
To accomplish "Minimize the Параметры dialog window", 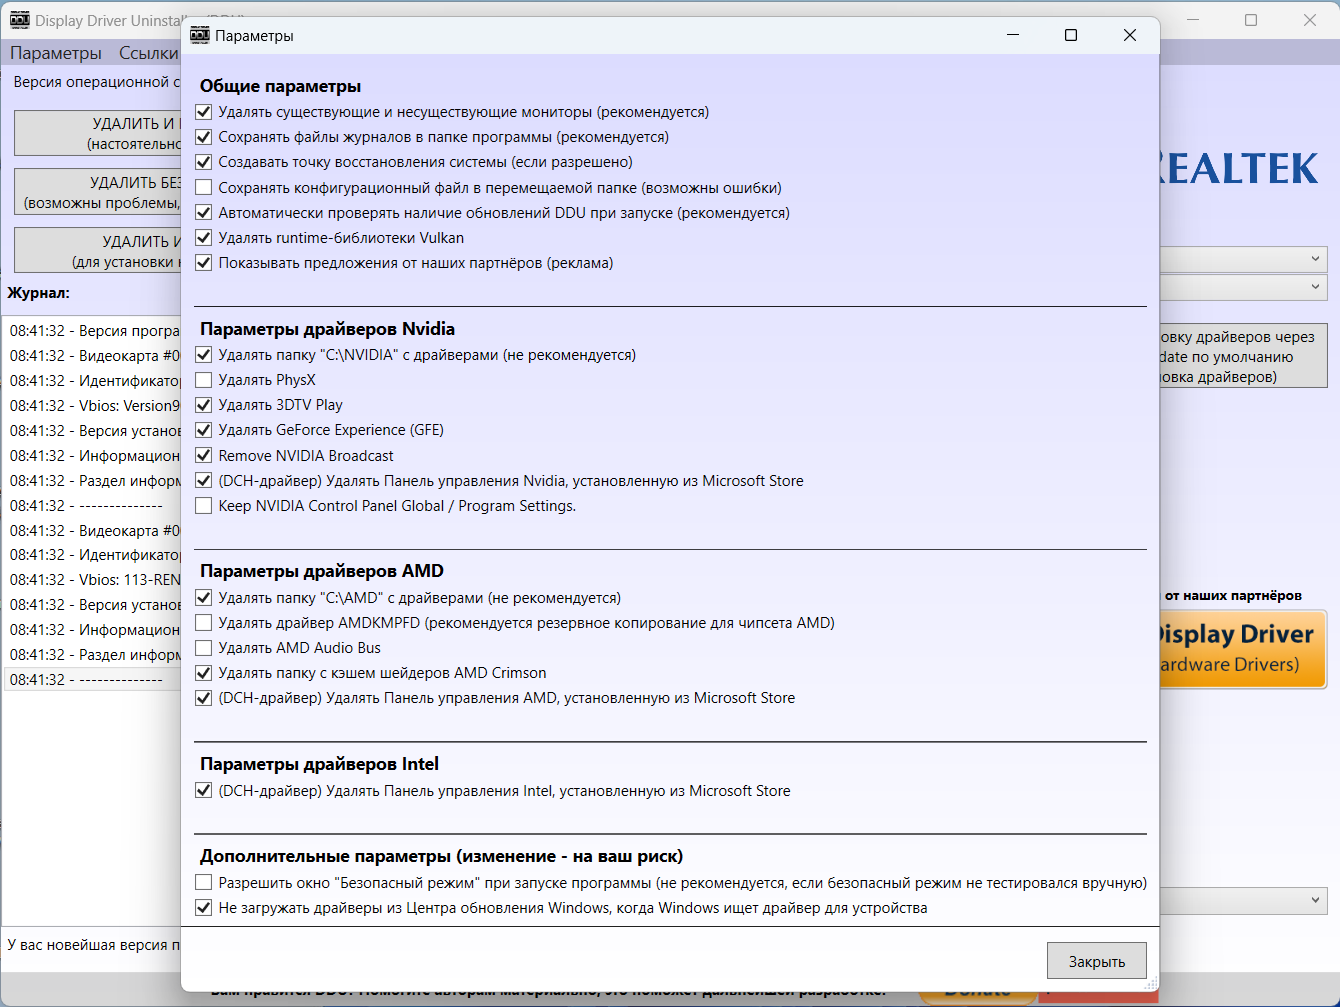I will (x=1013, y=35).
